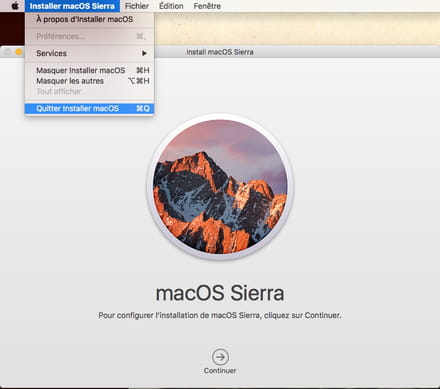
Task: Click the Continuer arrow icon
Action: [x=220, y=357]
